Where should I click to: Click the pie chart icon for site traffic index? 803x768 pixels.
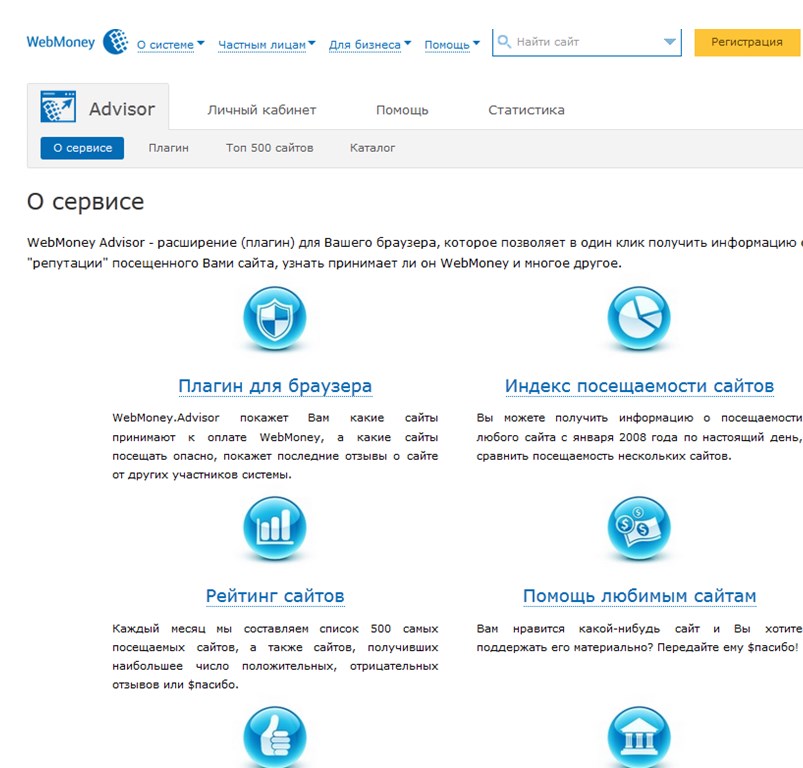click(x=639, y=318)
